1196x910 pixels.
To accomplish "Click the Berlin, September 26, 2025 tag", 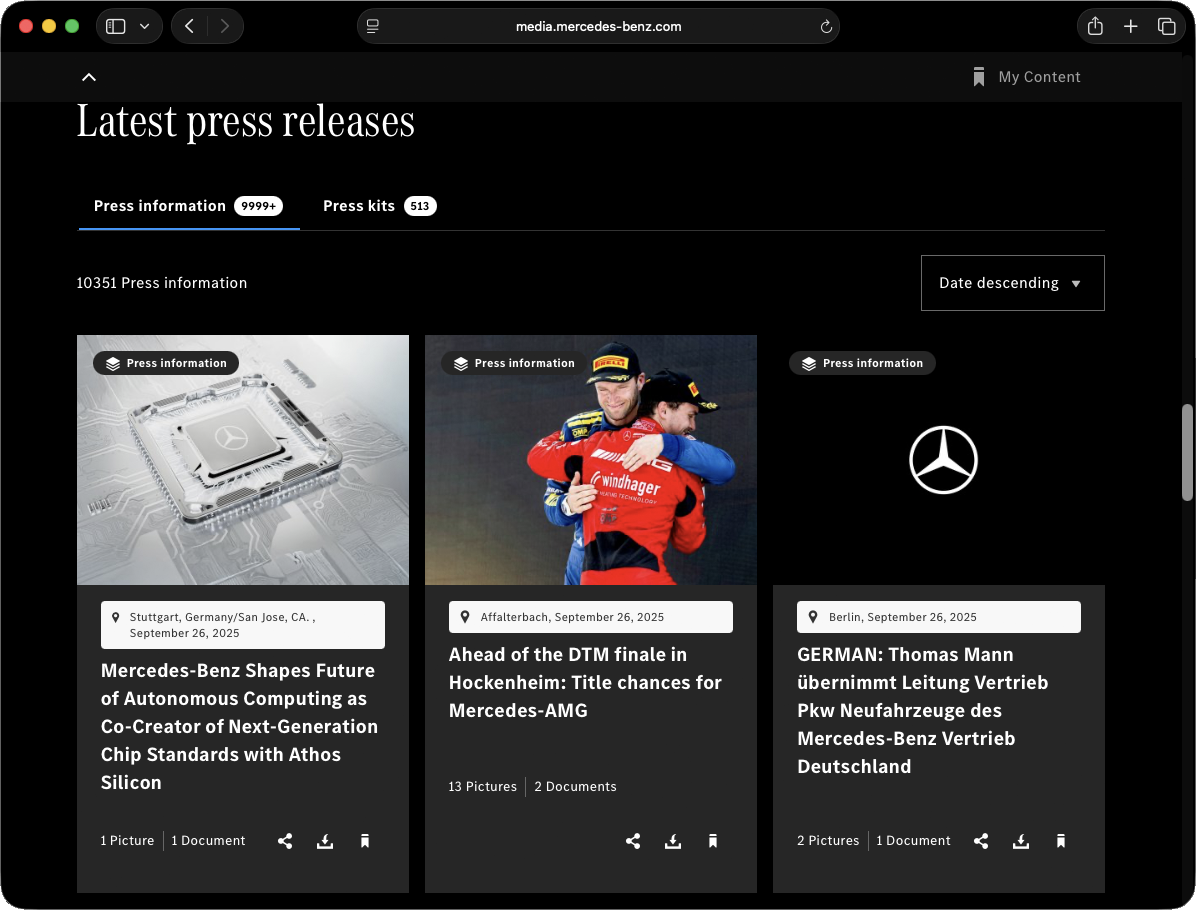I will 938,617.
